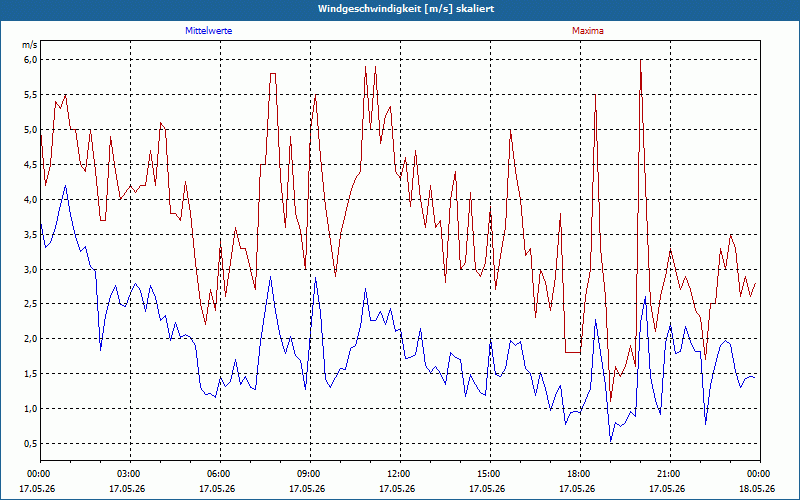800x500 pixels.
Task: Click the 06:00 time axis label
Action: pyautogui.click(x=220, y=474)
